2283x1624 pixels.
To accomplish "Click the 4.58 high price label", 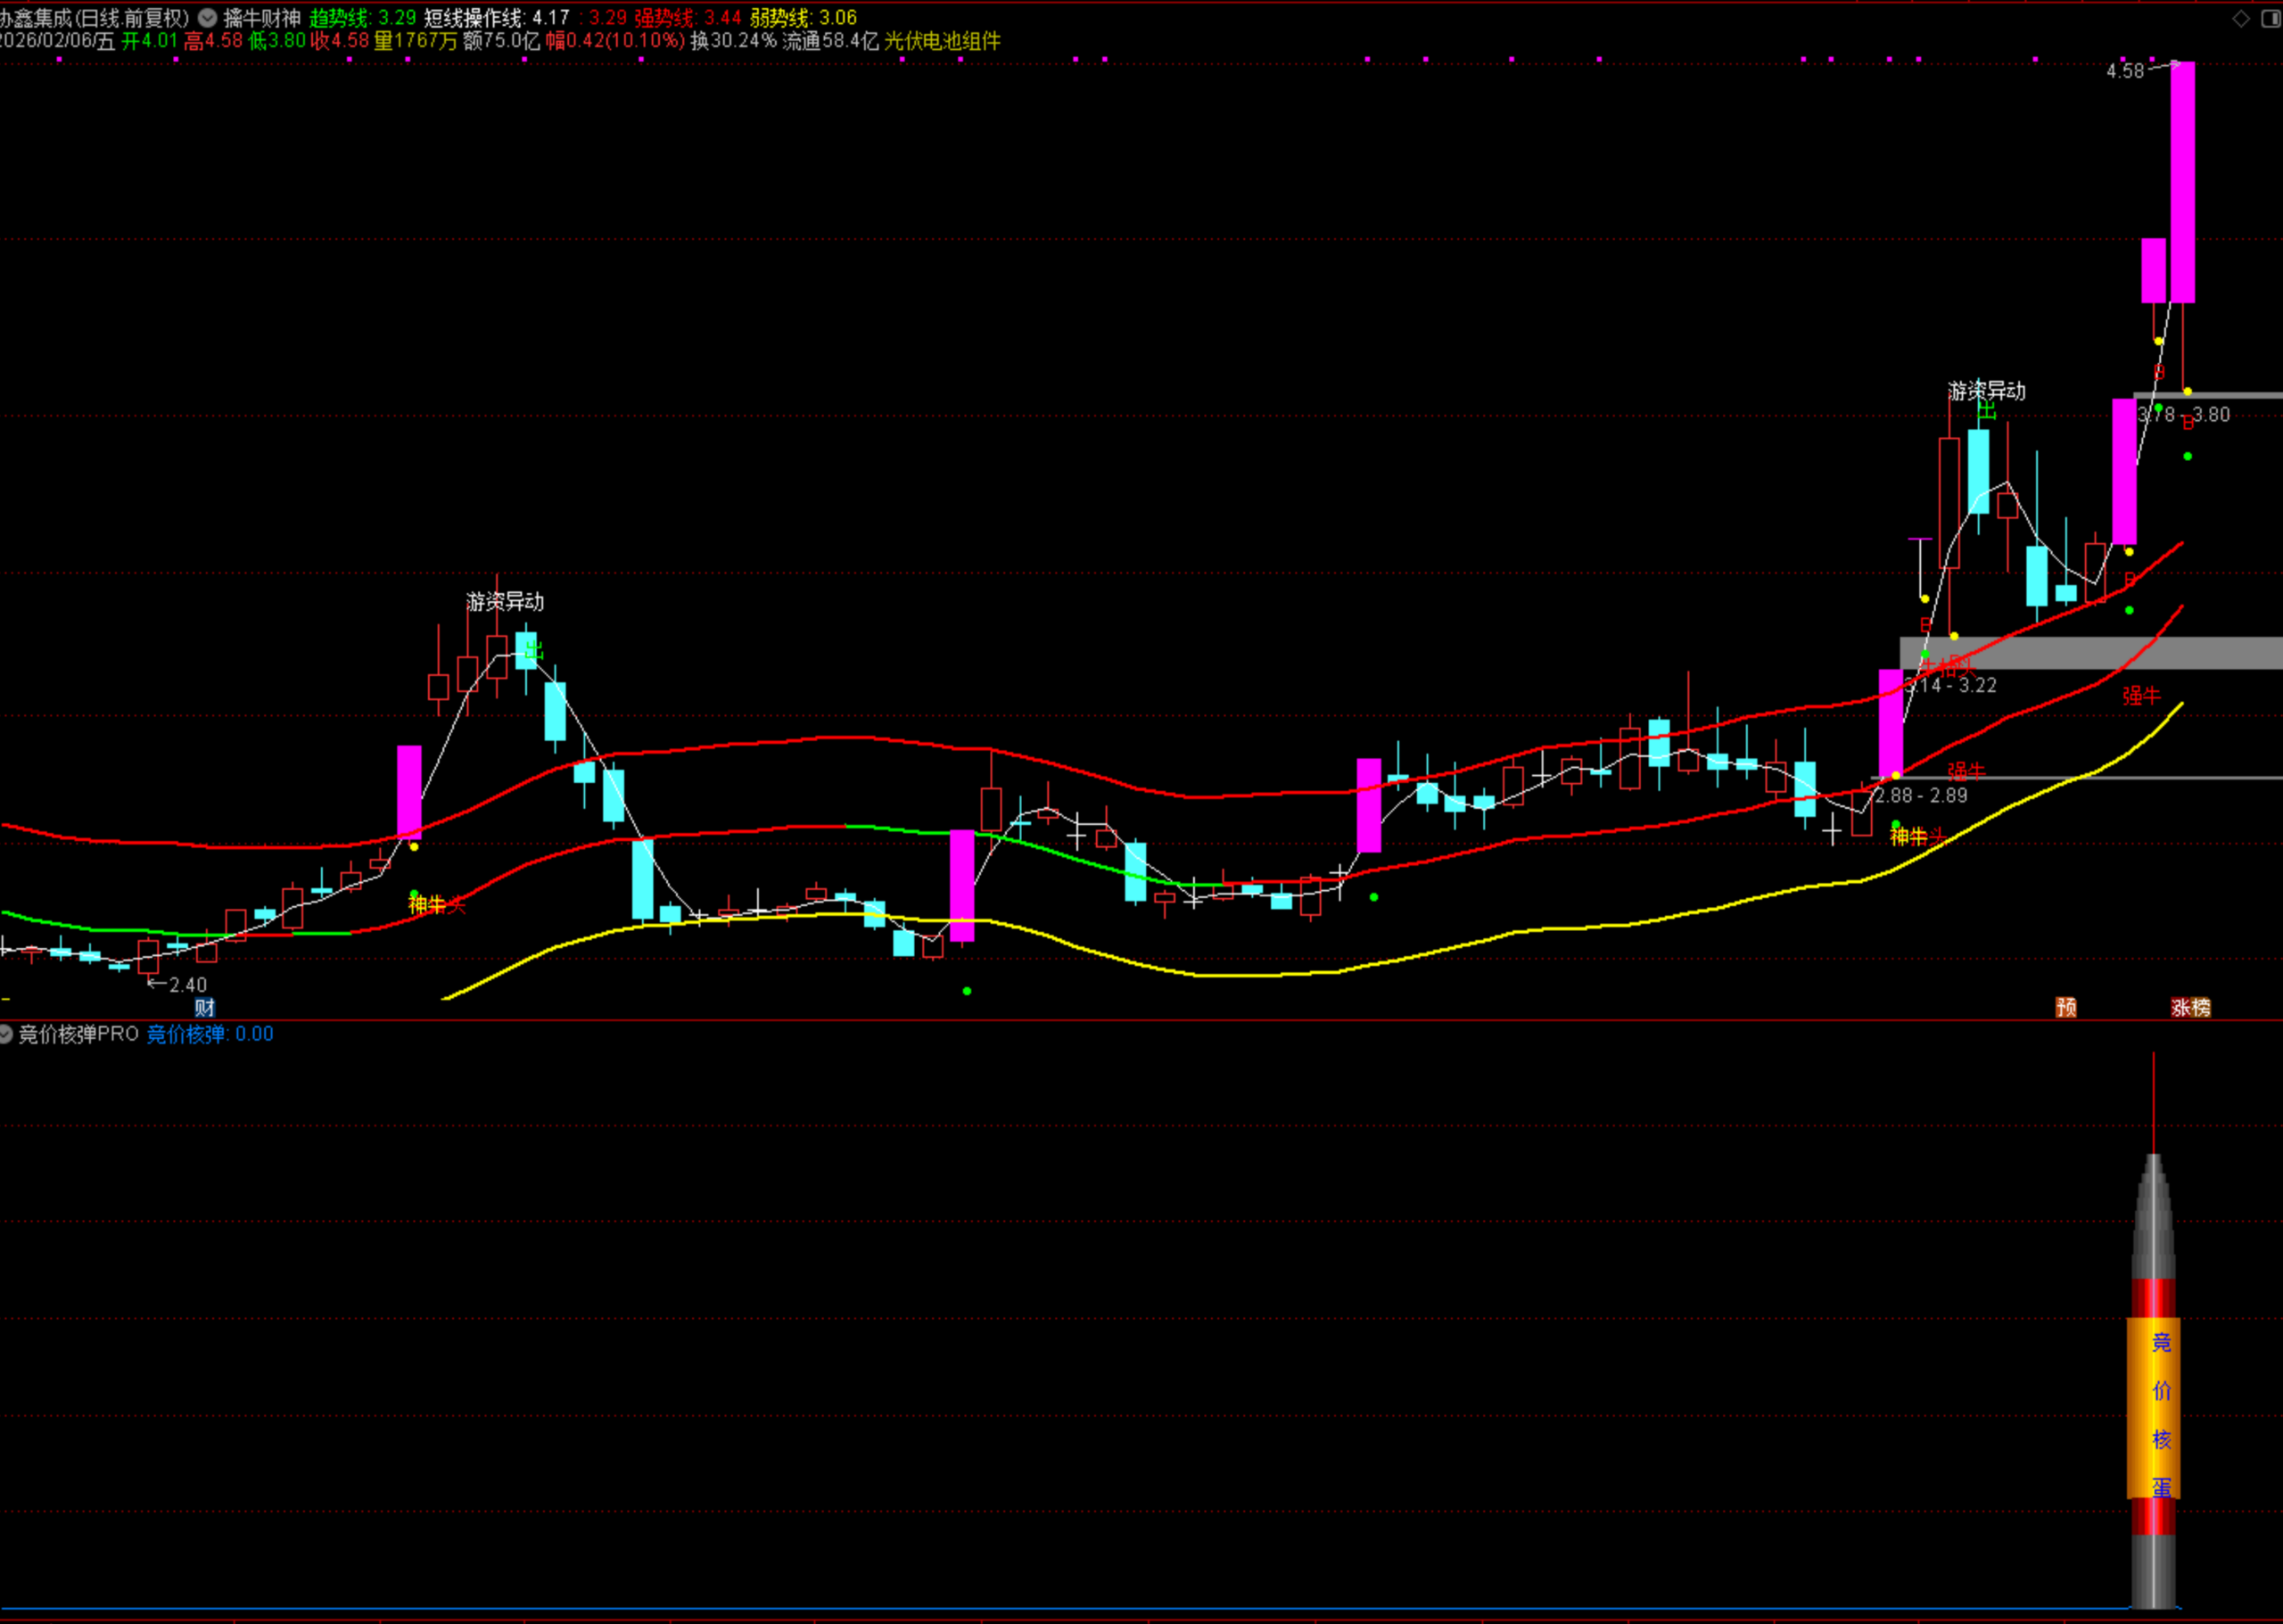I will pyautogui.click(x=2124, y=71).
